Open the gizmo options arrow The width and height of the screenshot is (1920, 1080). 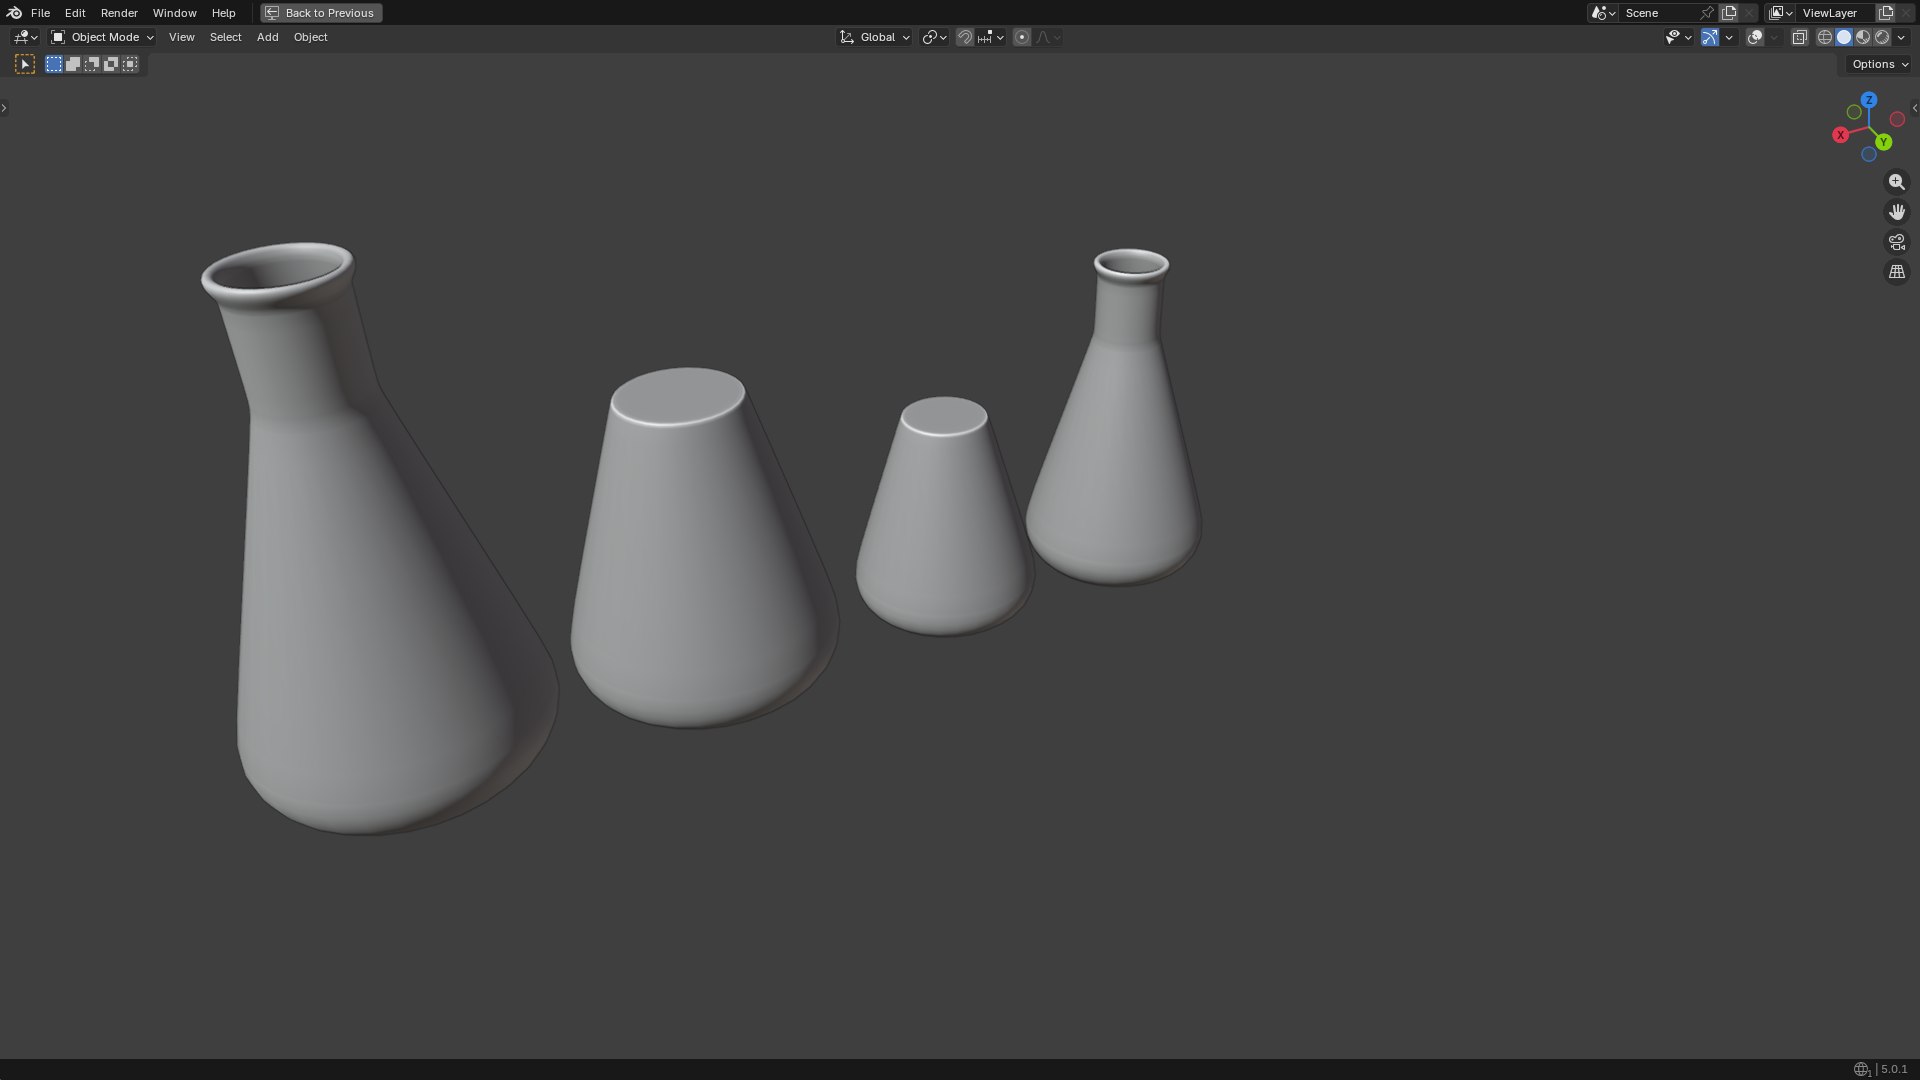point(1729,37)
